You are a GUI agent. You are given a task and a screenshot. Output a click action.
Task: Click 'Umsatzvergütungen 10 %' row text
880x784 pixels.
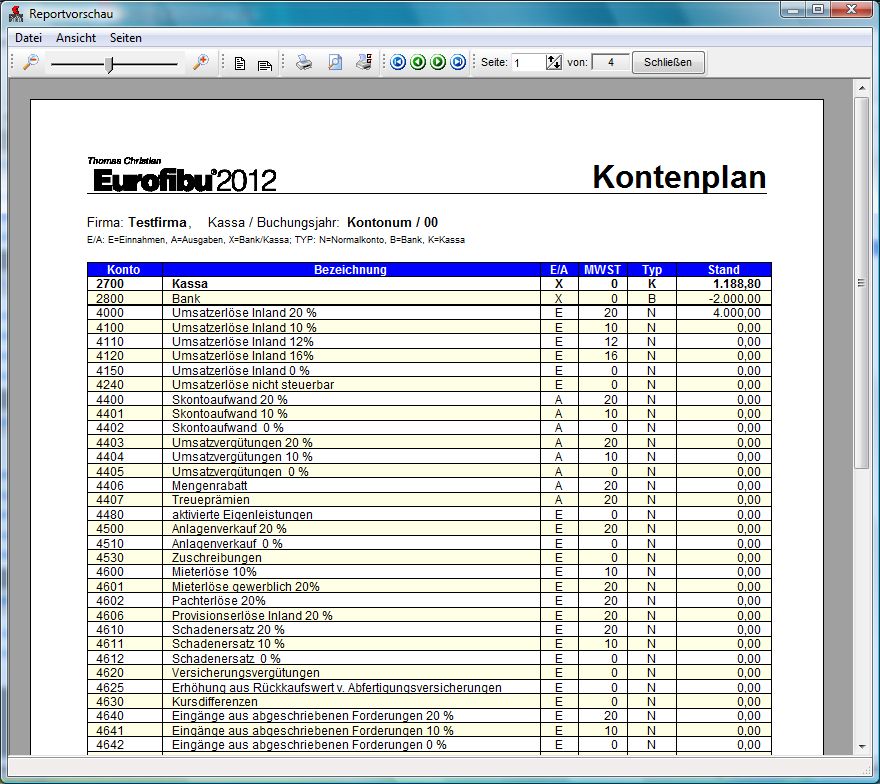click(x=242, y=457)
